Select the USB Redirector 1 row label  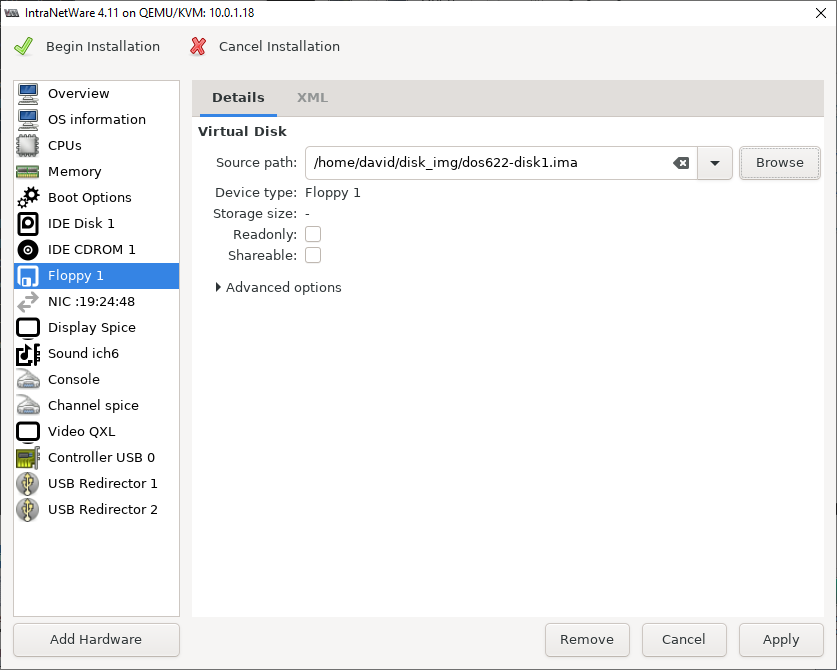pyautogui.click(x=102, y=484)
